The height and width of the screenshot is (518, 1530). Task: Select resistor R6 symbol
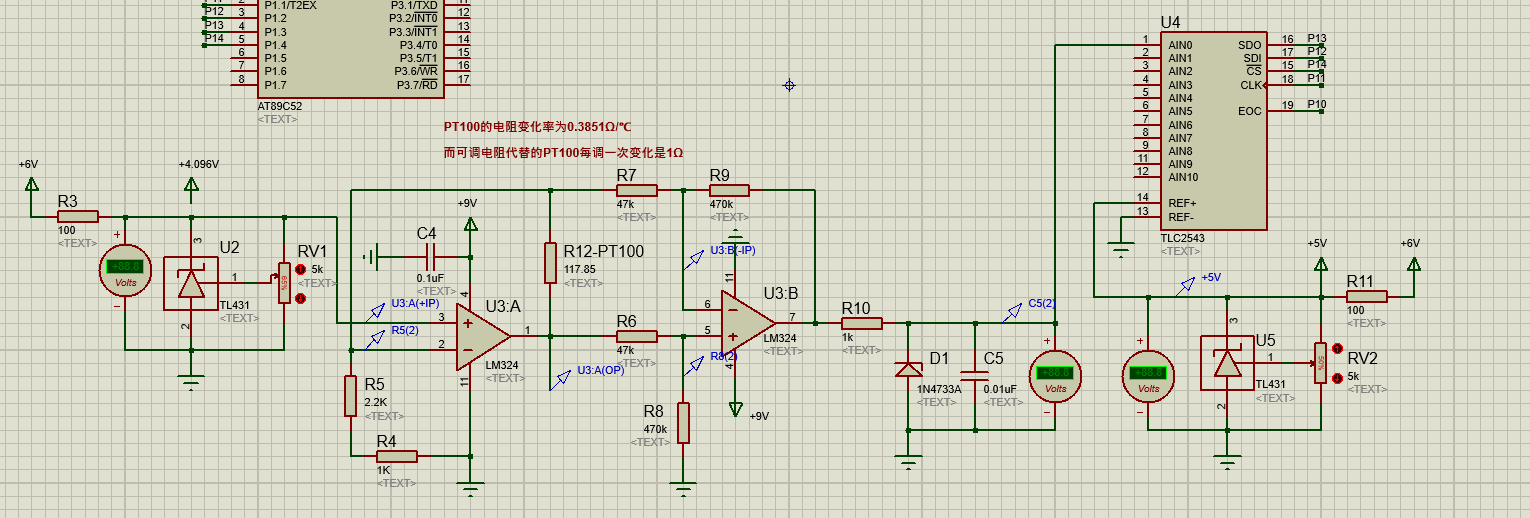point(636,336)
